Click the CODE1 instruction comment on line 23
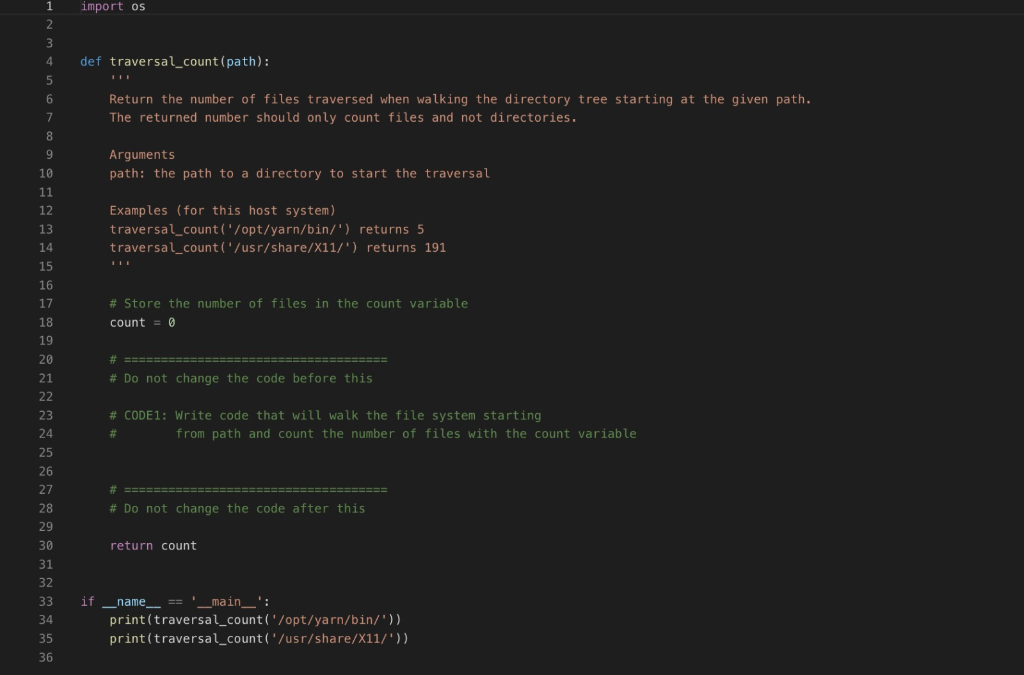 tap(324, 415)
